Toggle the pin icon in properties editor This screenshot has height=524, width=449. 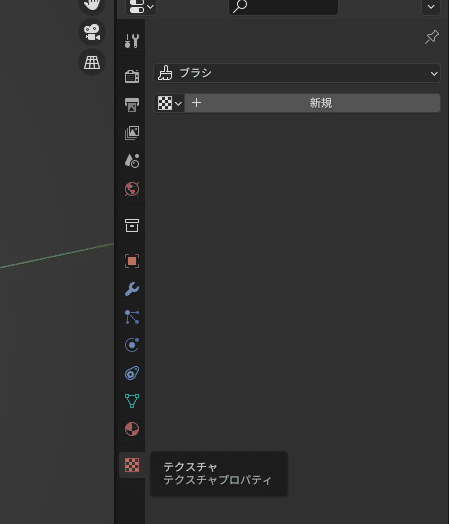(432, 37)
